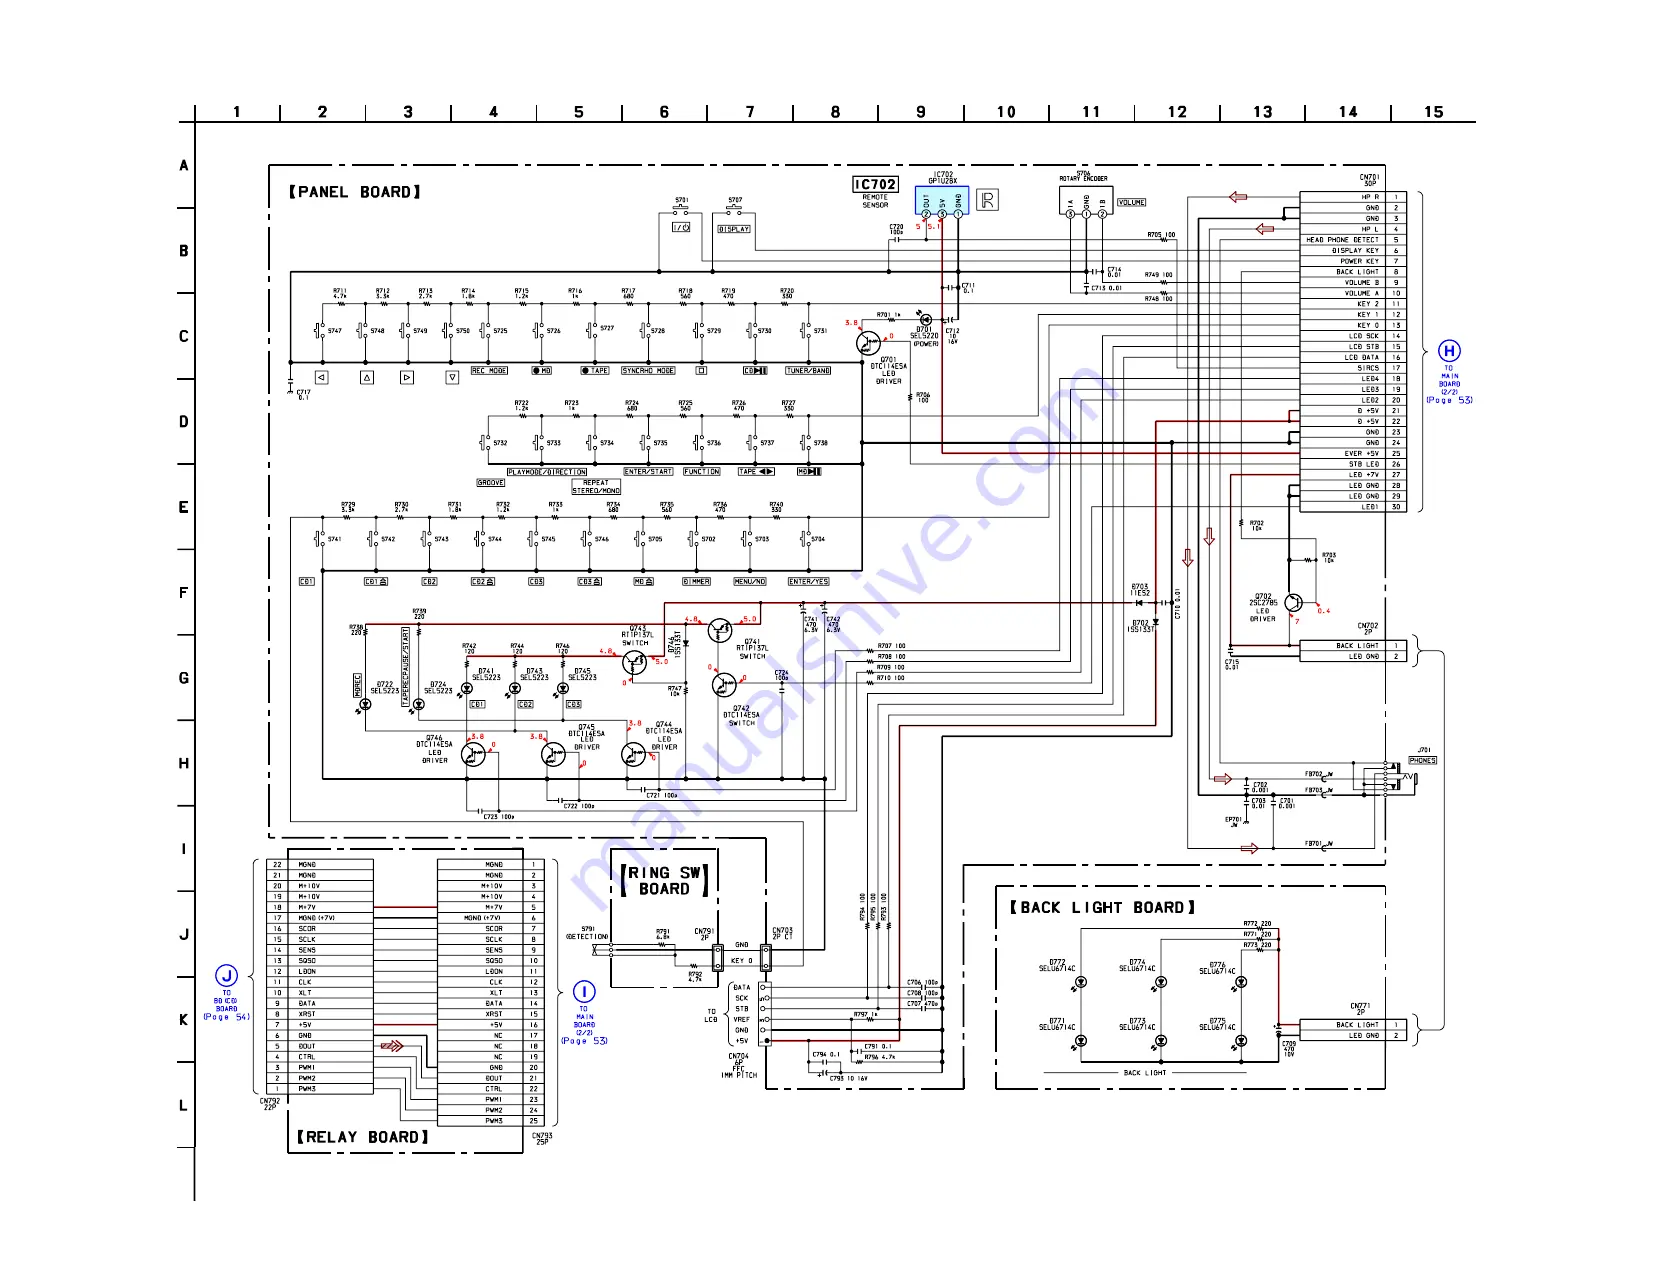Click the blue IC702 GP1U28X chip block
The height and width of the screenshot is (1262, 1679).
(942, 200)
